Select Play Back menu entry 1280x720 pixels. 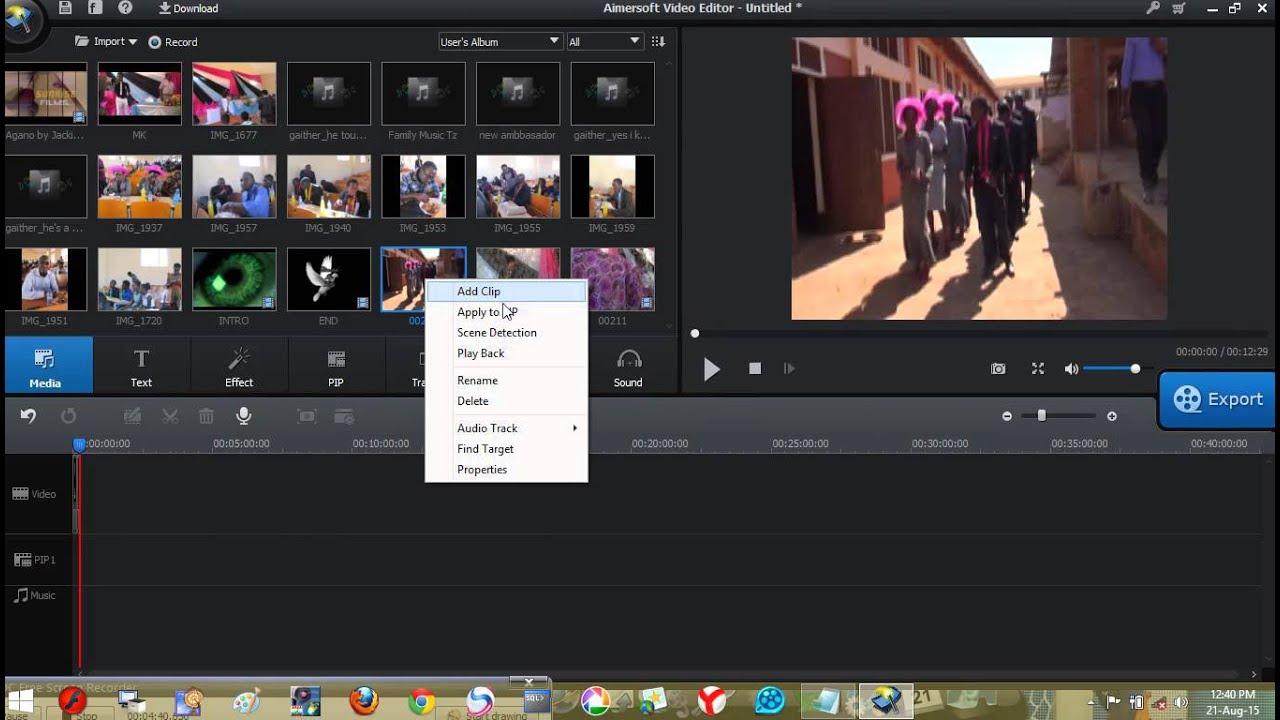click(x=506, y=353)
